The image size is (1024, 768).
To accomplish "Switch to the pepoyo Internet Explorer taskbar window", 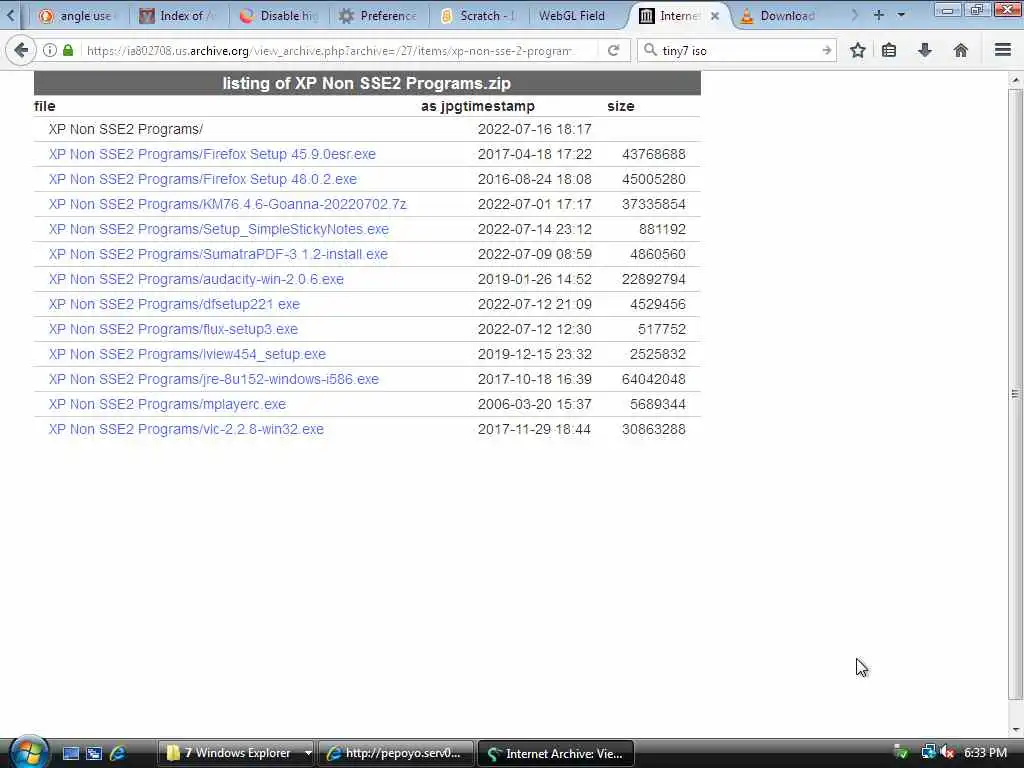I will [x=396, y=753].
